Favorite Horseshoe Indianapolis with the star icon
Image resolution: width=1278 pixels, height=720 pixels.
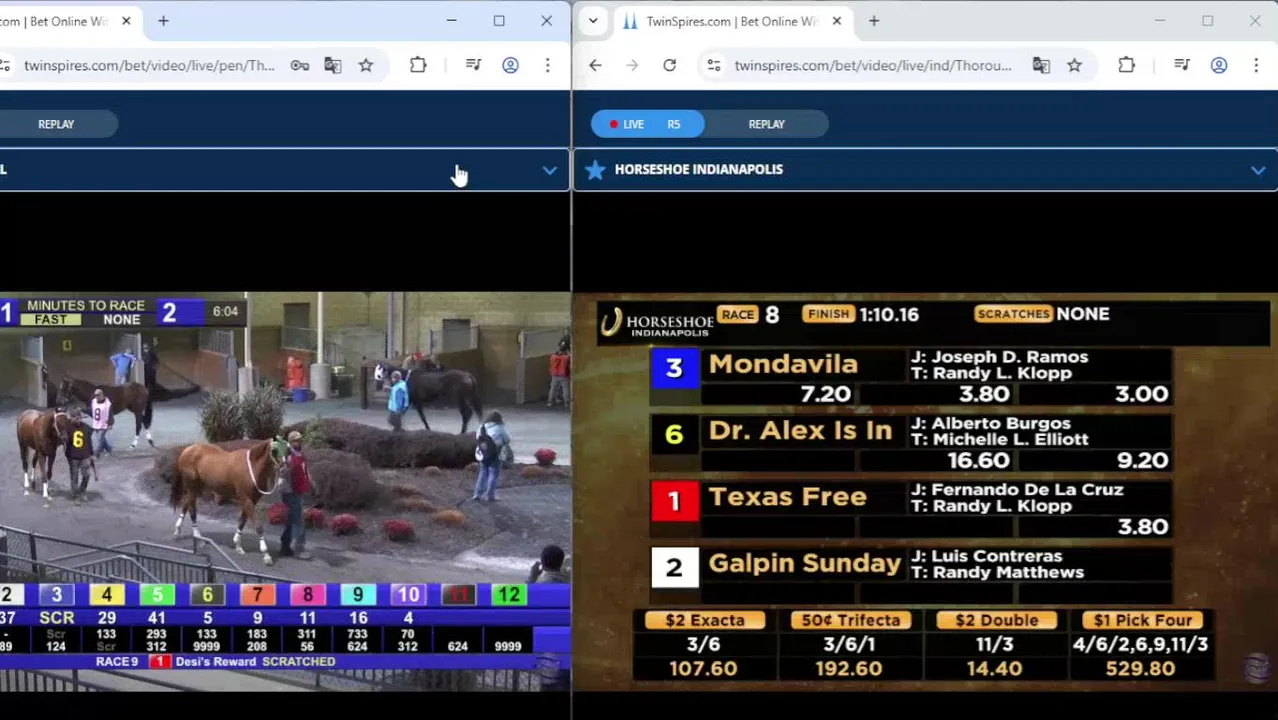pos(595,169)
